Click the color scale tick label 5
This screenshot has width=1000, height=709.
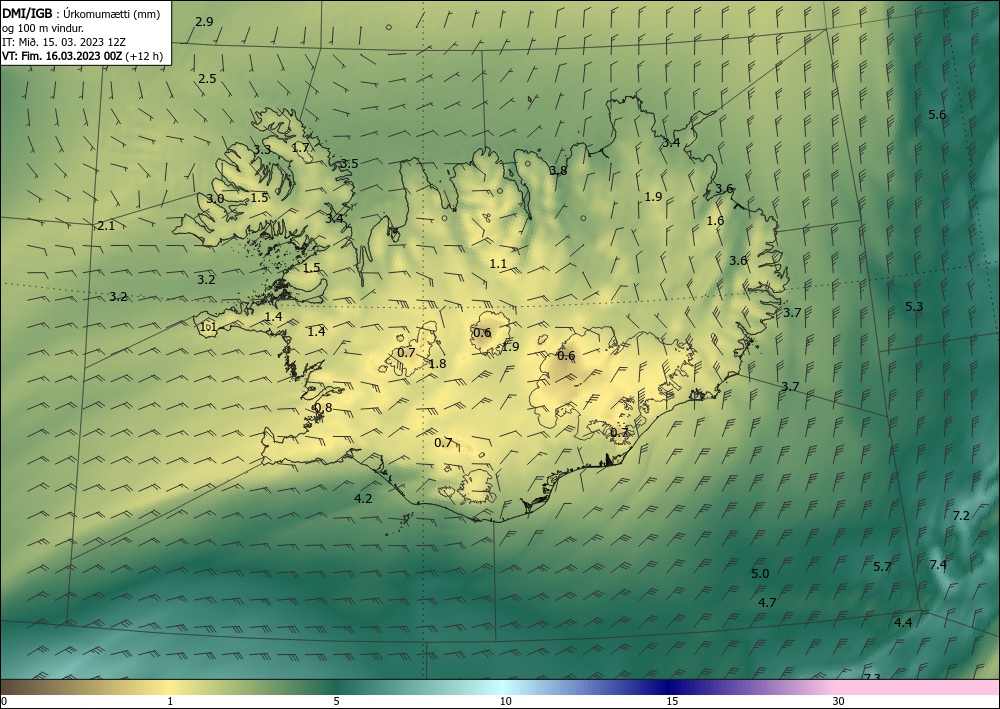[336, 702]
